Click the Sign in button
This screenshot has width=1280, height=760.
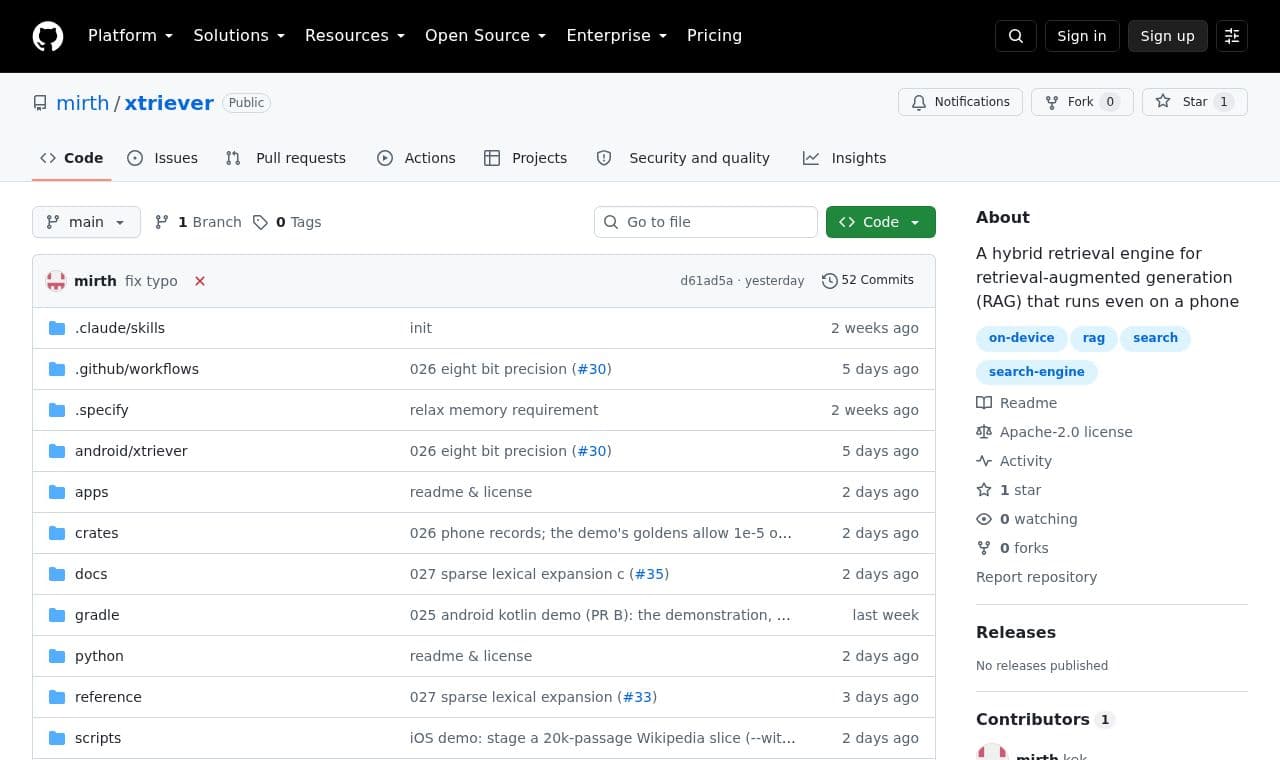coord(1082,36)
